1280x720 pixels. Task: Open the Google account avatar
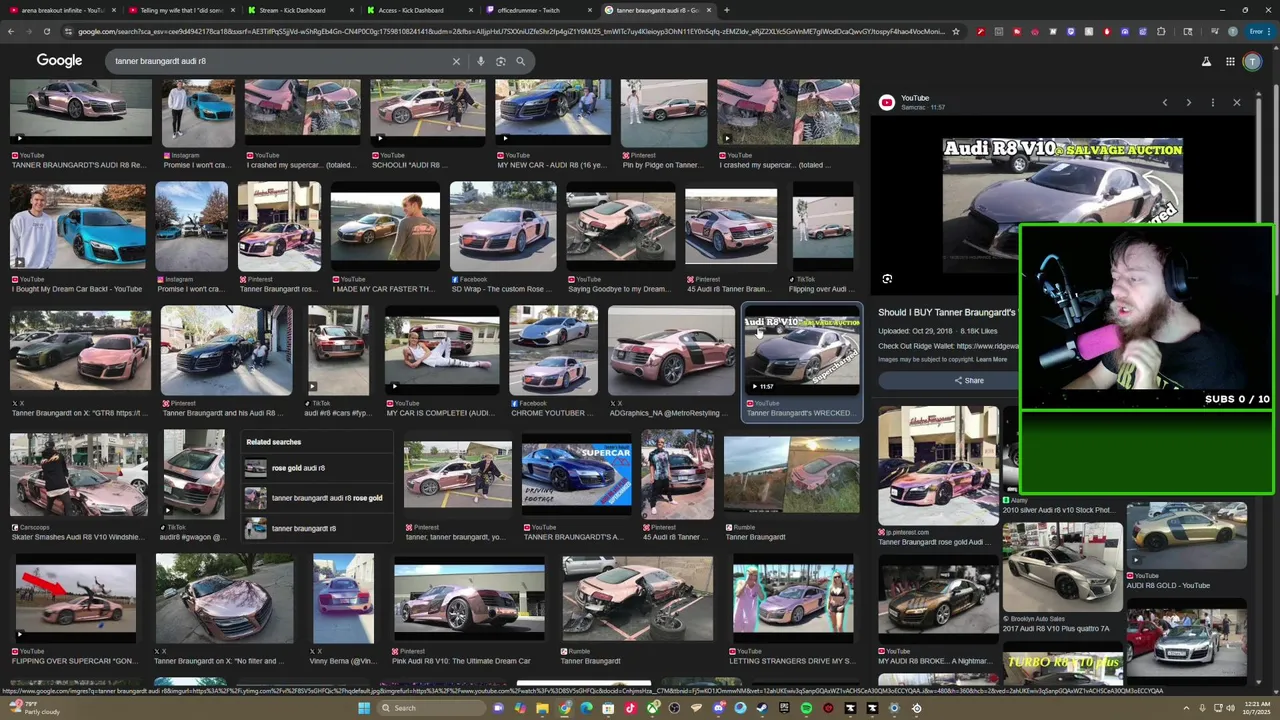(x=1252, y=61)
